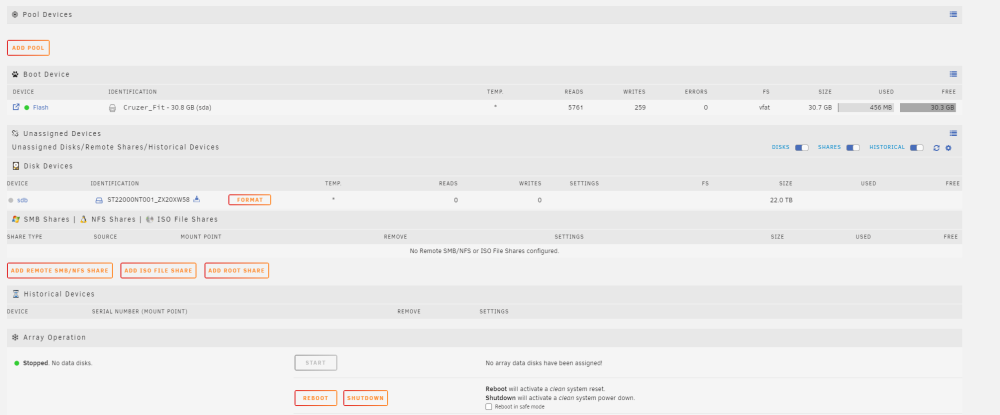This screenshot has width=1000, height=415.
Task: Reboot the server
Action: click(316, 398)
